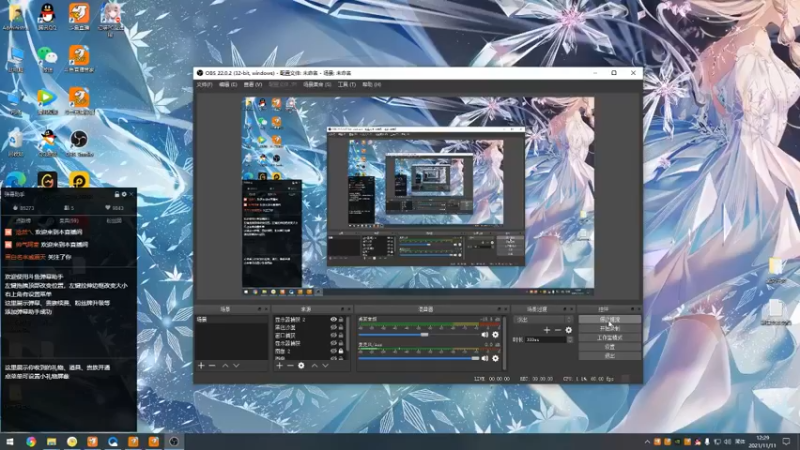Open the notification center on the taskbar
This screenshot has width=800, height=450.
click(786, 442)
